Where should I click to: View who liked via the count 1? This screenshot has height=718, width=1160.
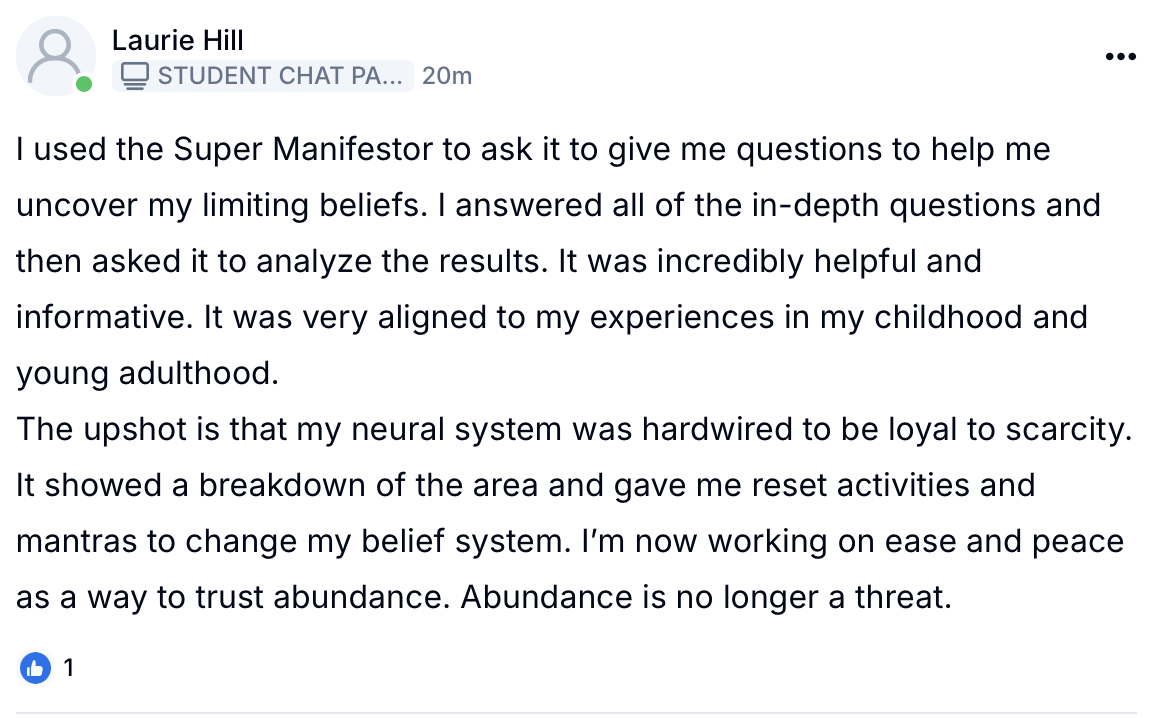point(68,668)
